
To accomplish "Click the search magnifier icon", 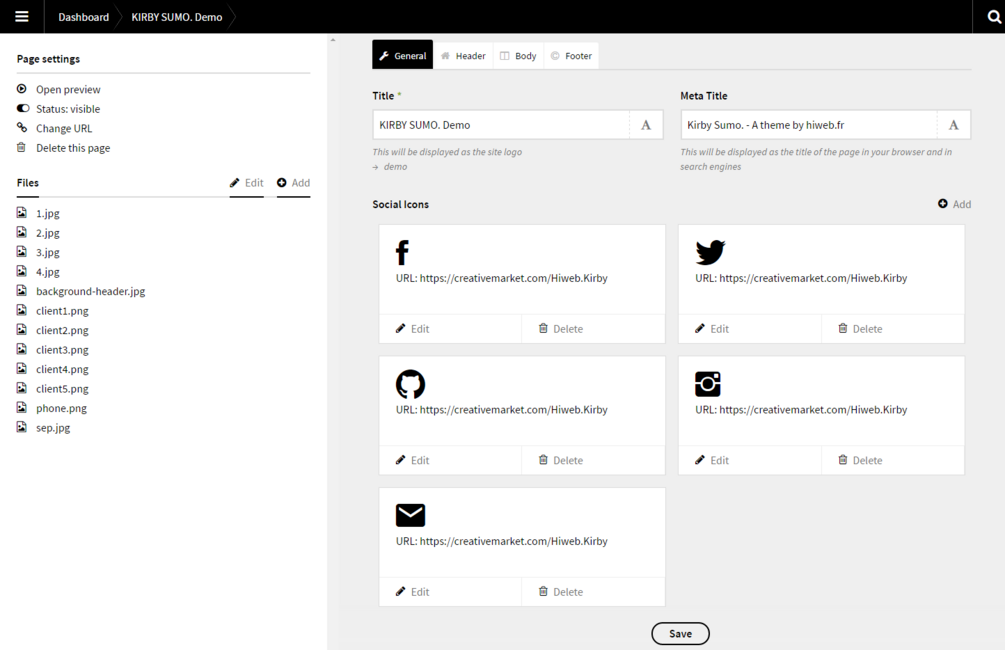I will click(993, 17).
